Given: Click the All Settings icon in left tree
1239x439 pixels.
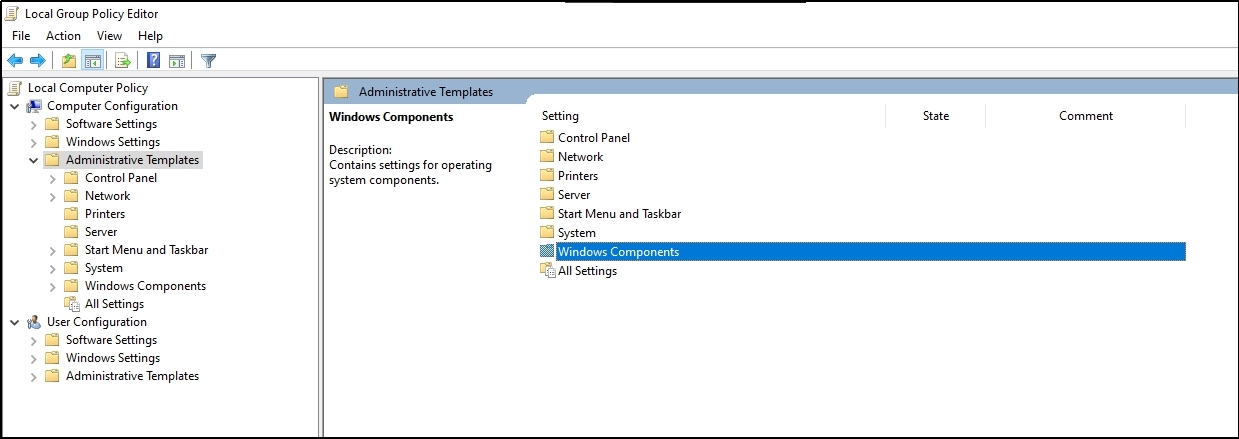Looking at the screenshot, I should 72,304.
